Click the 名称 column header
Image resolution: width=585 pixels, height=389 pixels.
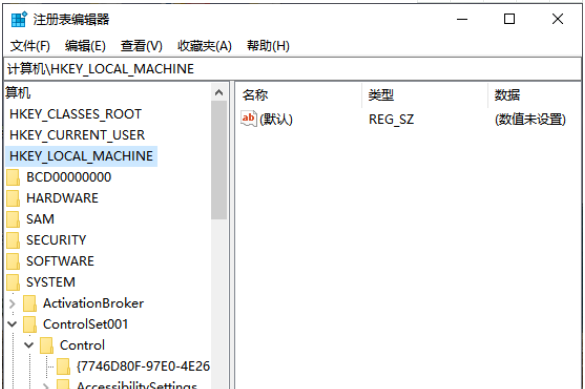point(298,95)
